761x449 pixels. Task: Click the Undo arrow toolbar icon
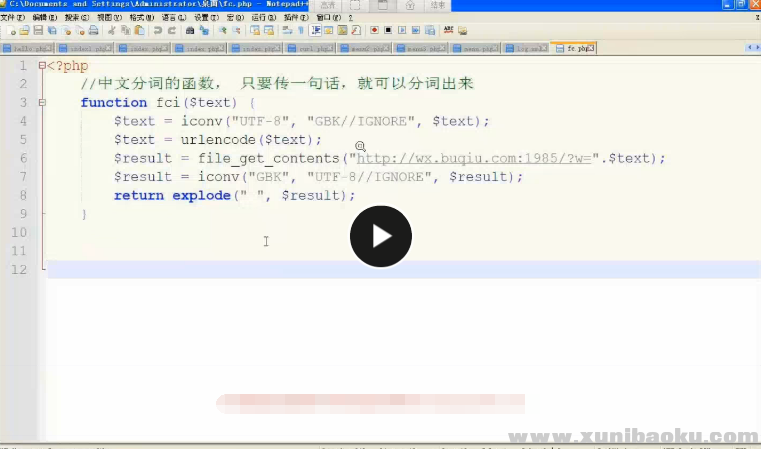(157, 31)
